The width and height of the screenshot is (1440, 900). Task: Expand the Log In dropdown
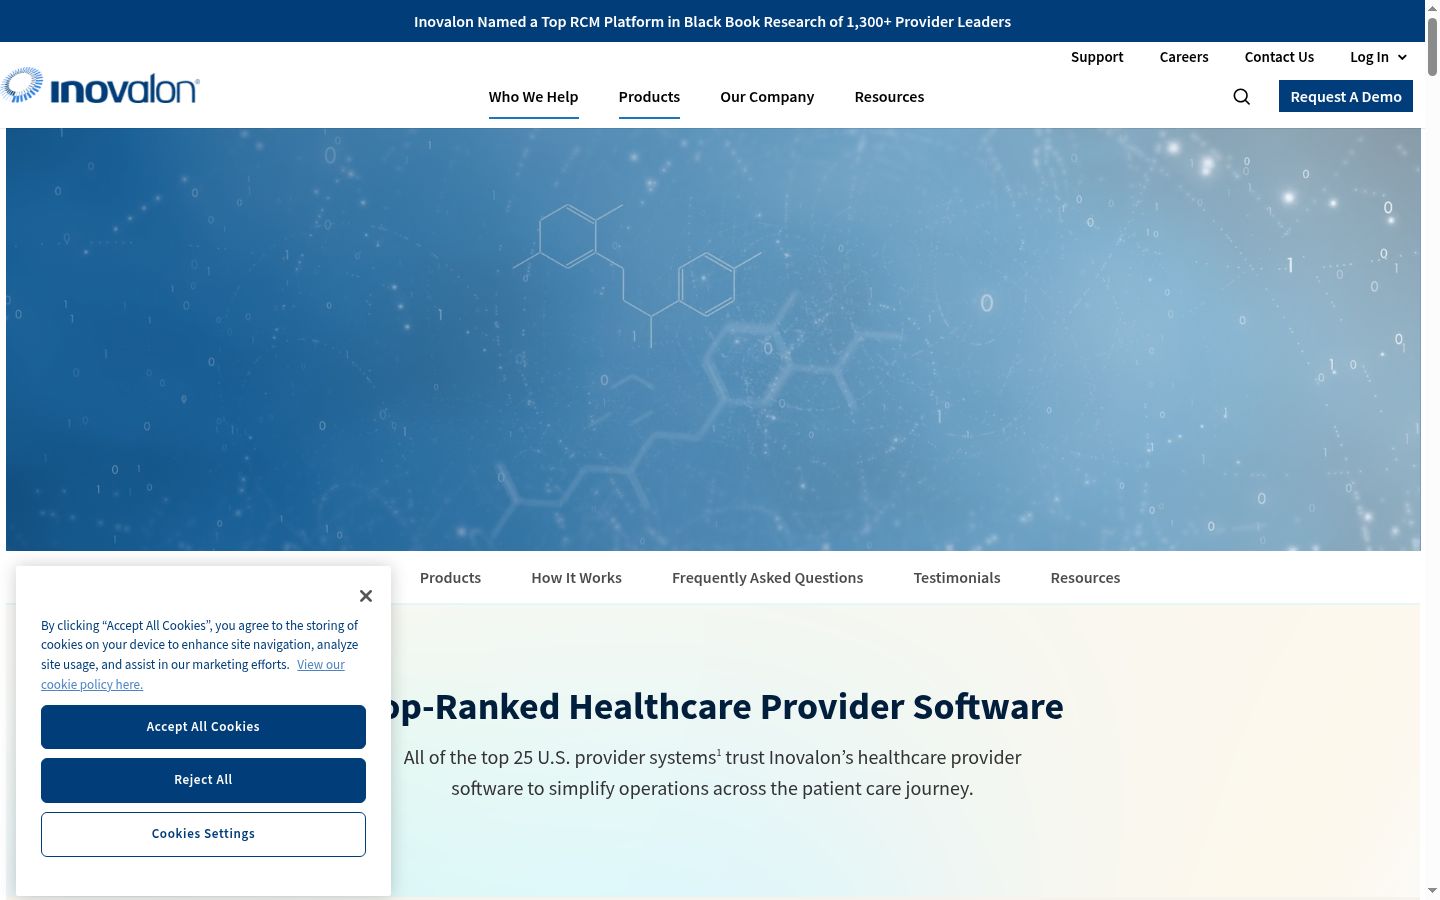pos(1378,57)
